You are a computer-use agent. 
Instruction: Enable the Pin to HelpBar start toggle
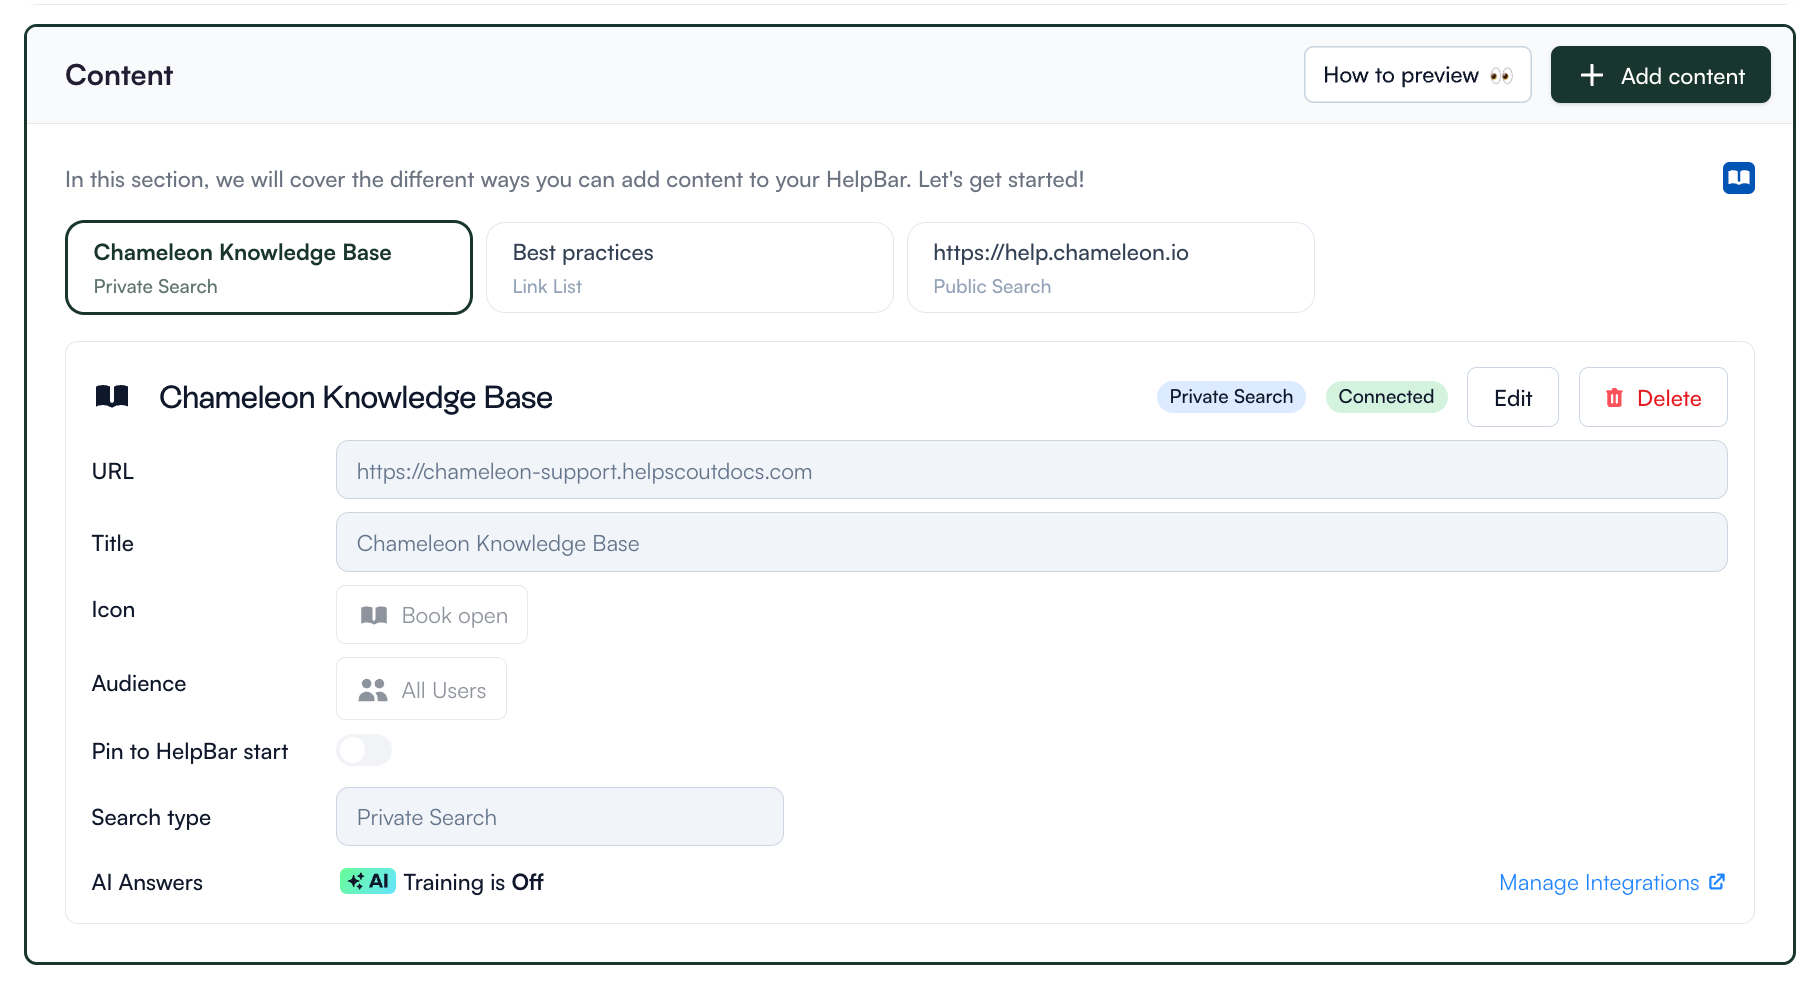(x=364, y=750)
